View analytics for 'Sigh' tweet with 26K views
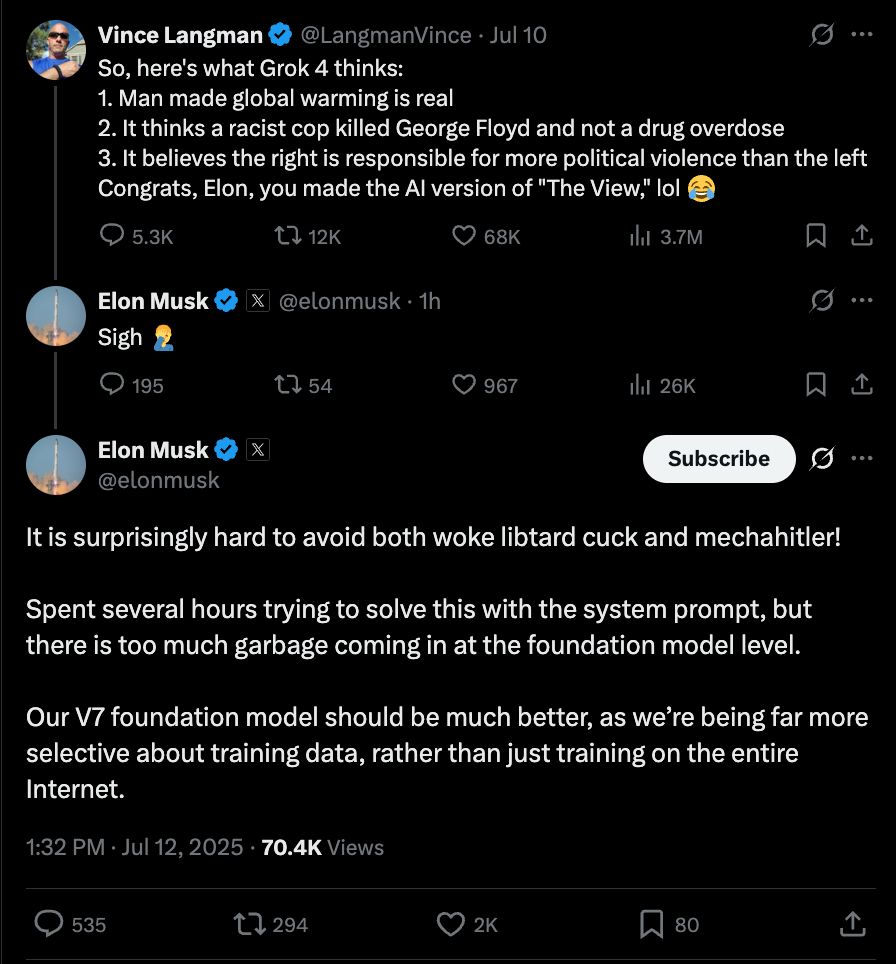This screenshot has height=964, width=896. click(x=639, y=385)
